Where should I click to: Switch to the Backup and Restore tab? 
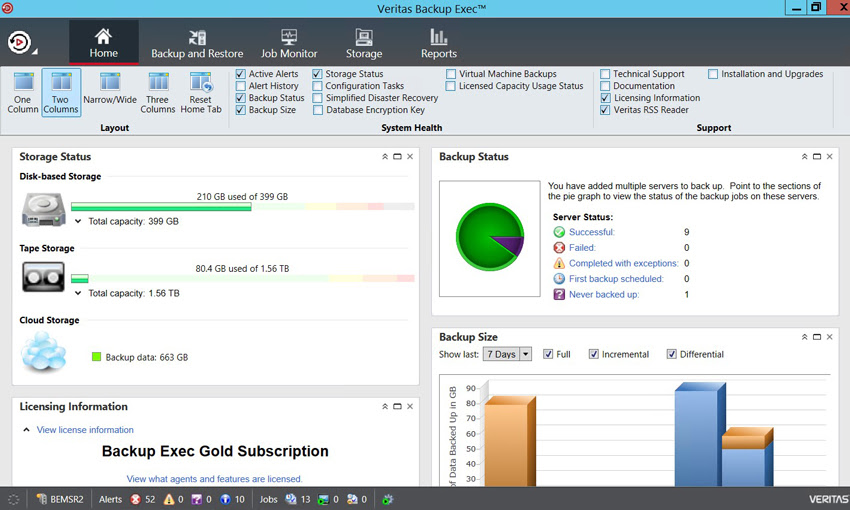point(197,43)
